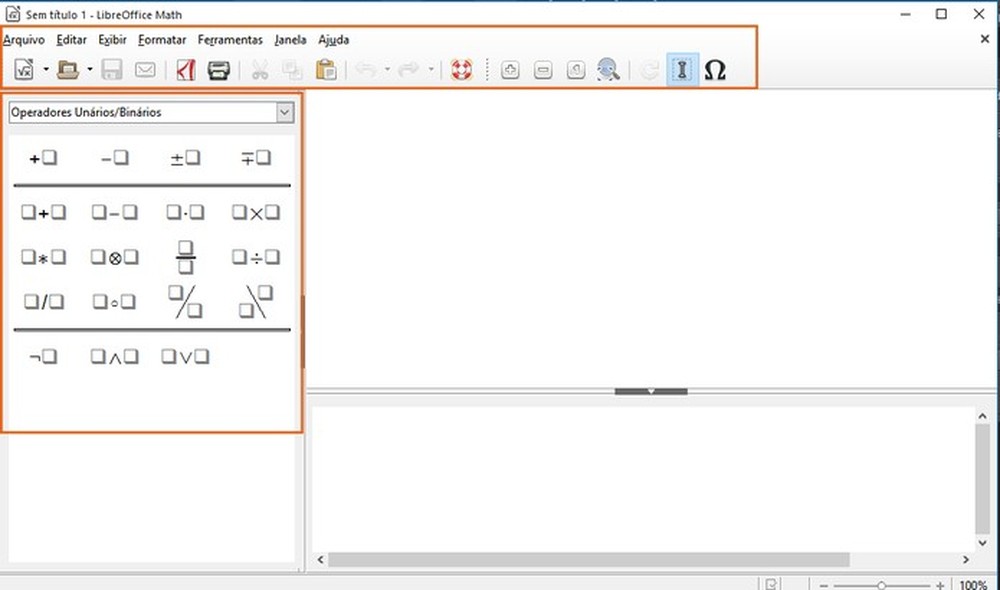Open the Ferramentas menu

click(230, 40)
